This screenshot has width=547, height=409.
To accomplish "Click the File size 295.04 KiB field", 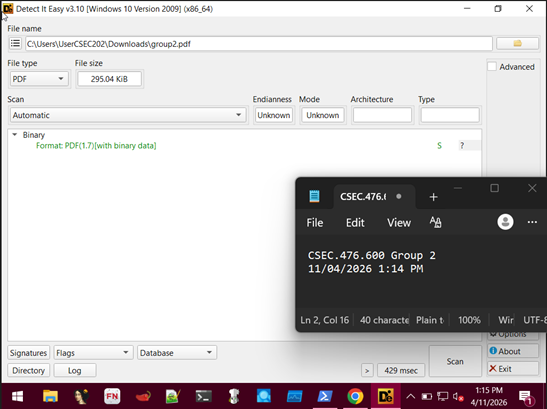I will tap(109, 79).
